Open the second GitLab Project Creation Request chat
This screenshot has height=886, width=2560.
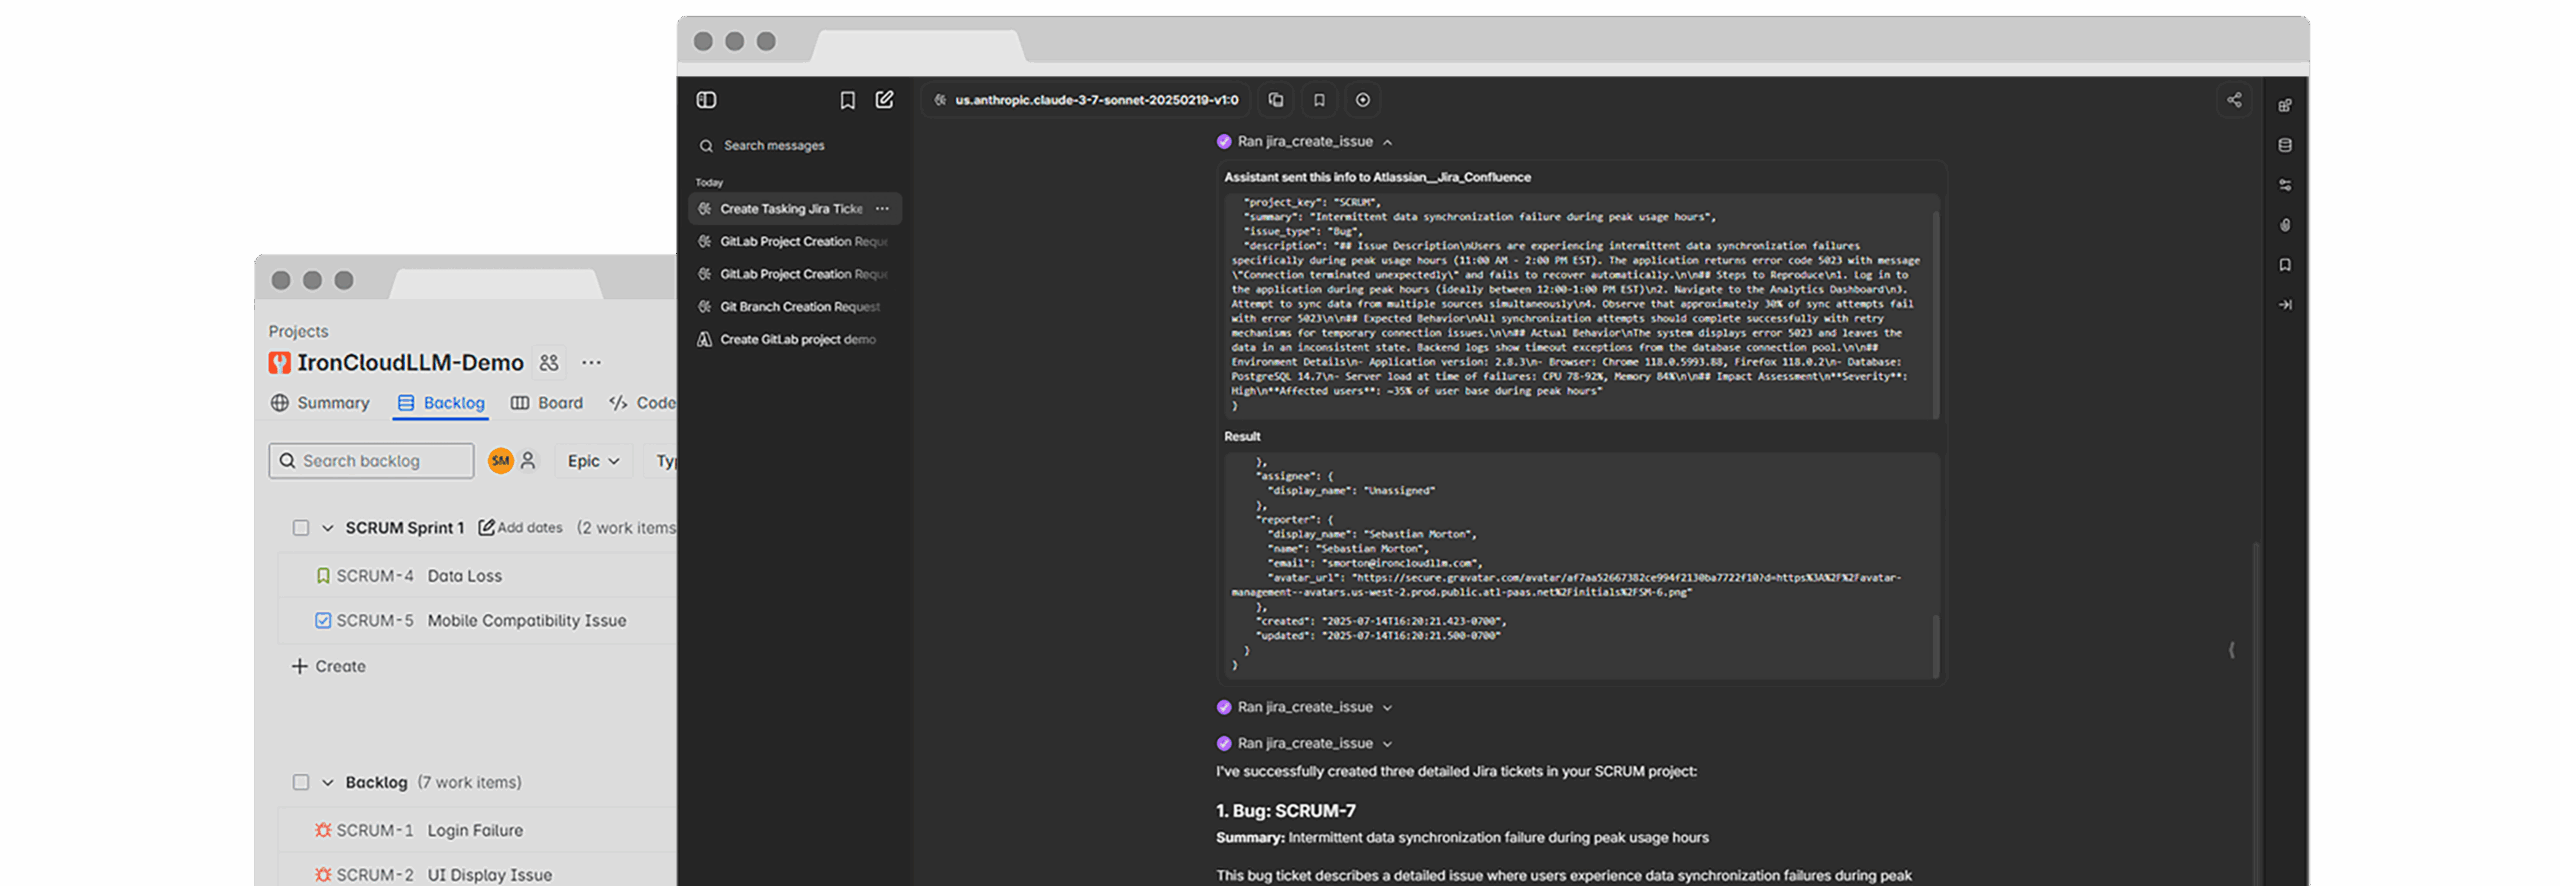(795, 274)
